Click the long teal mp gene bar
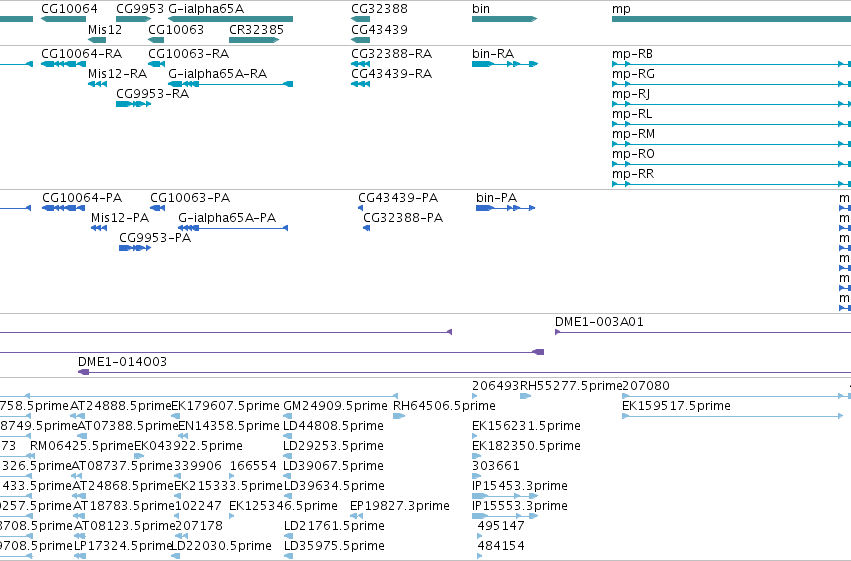 point(731,19)
